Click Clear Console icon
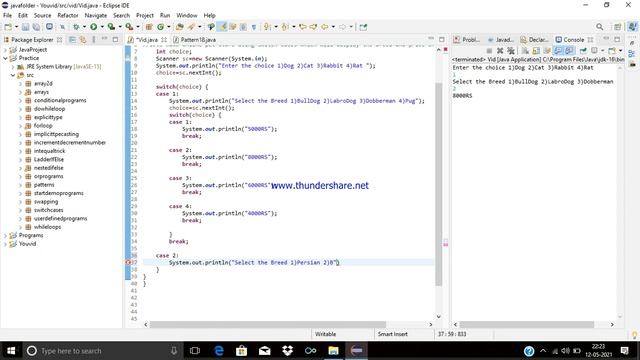This screenshot has width=640, height=360. 525,51
